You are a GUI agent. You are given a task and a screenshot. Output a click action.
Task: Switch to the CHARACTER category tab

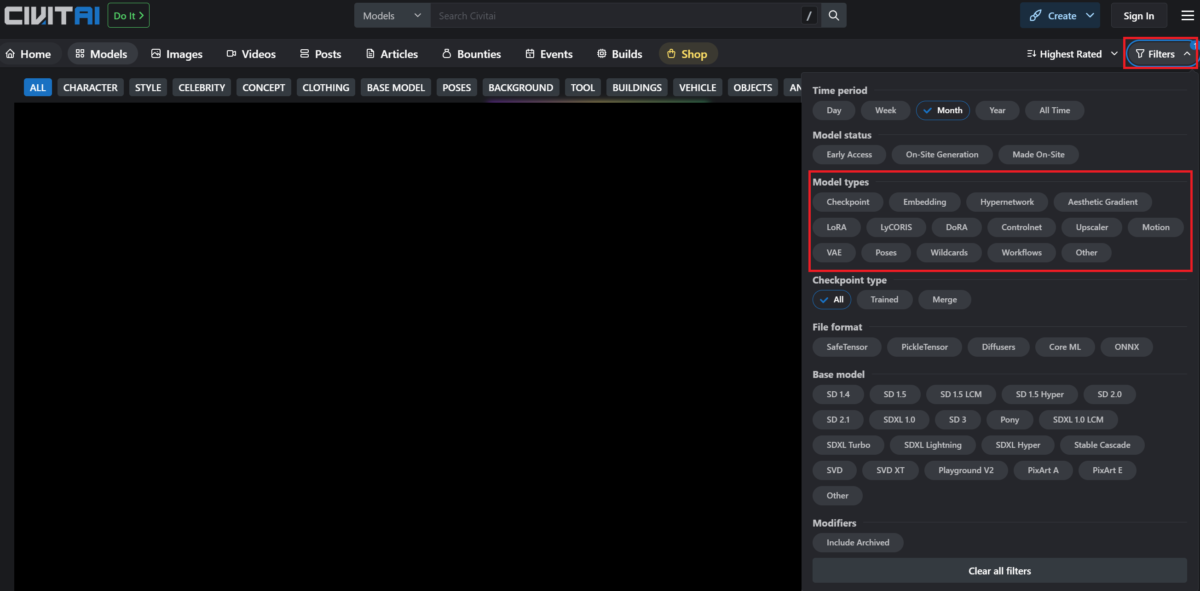(x=90, y=87)
